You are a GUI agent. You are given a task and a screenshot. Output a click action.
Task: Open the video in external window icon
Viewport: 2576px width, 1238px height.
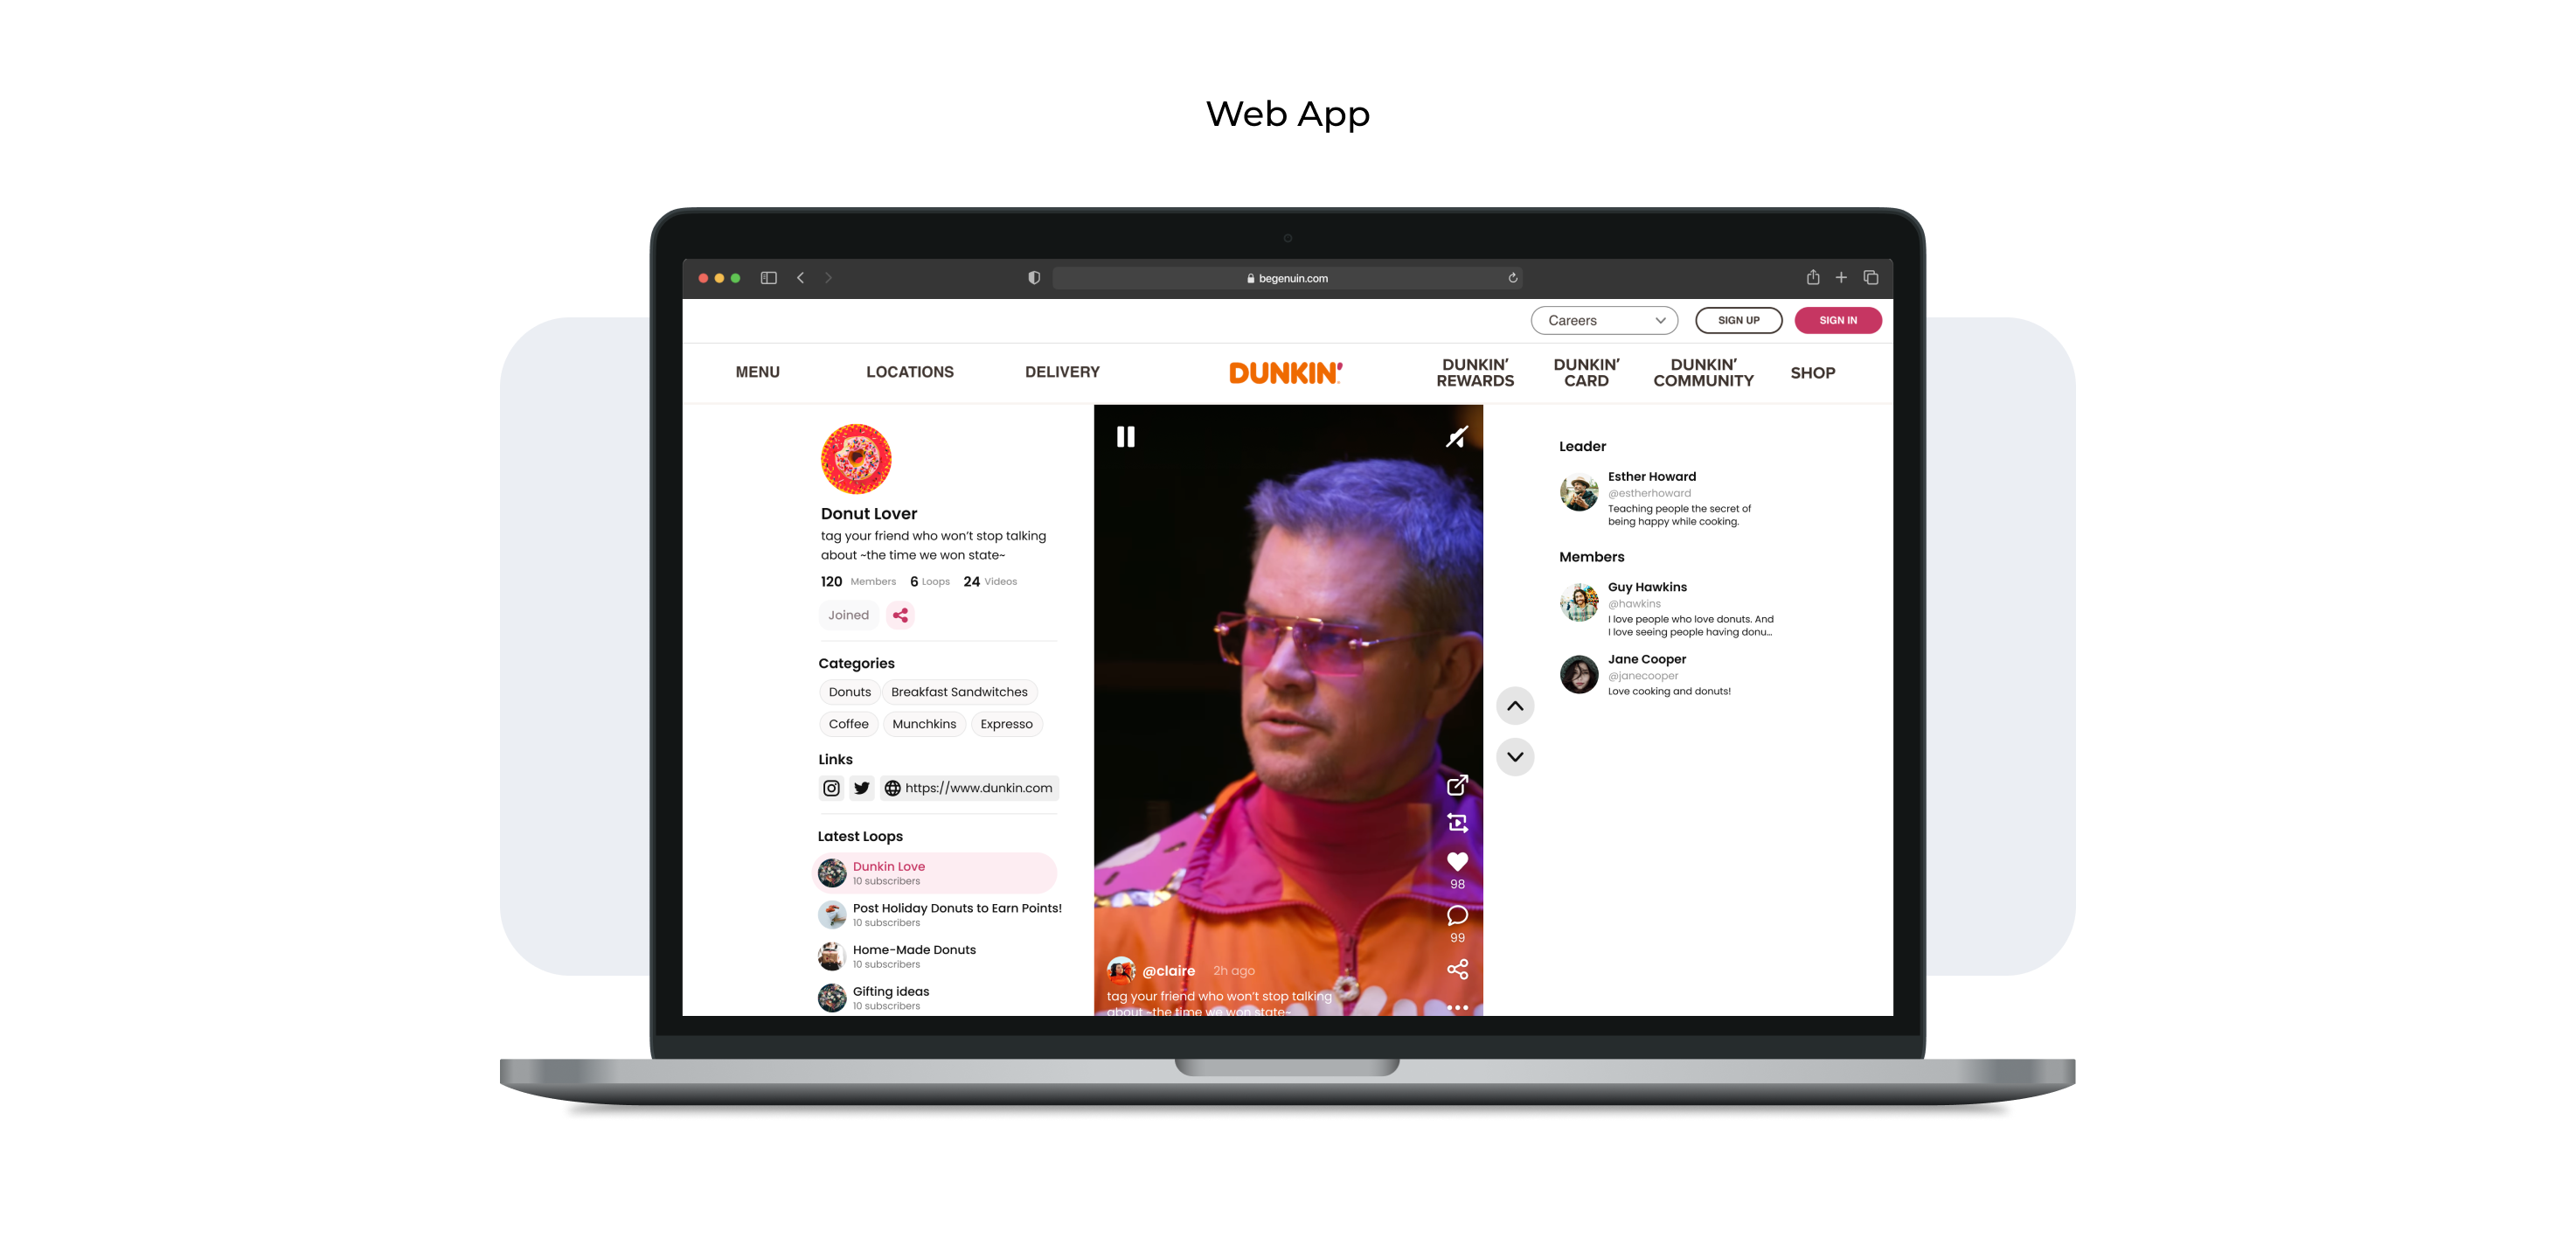point(1457,785)
